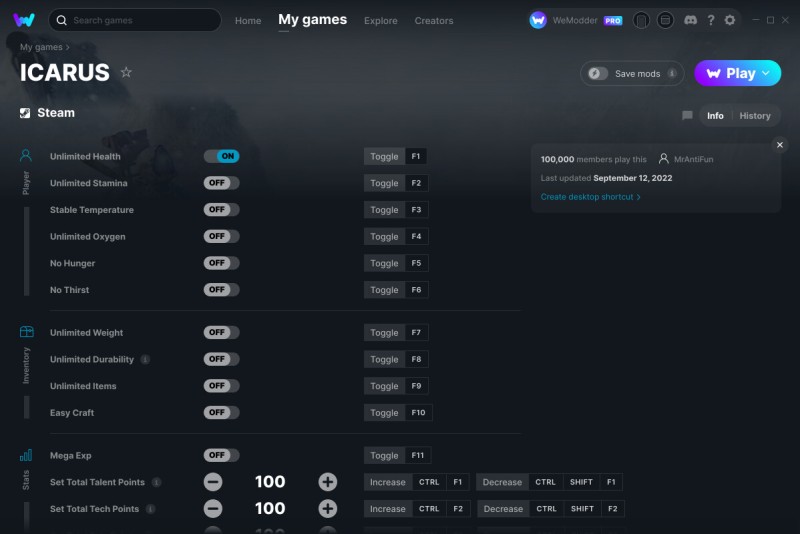Enable Unlimited Stamina
The height and width of the screenshot is (534, 800).
click(221, 183)
